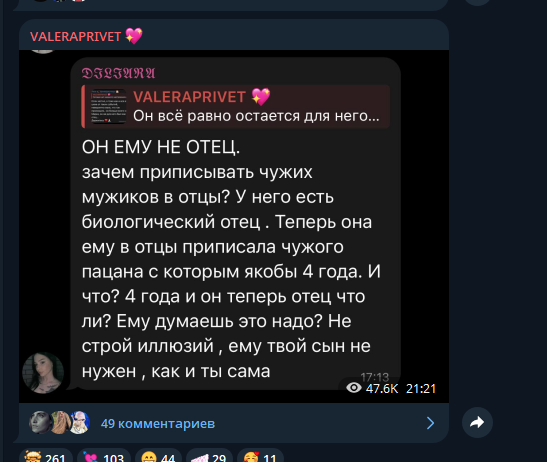Click the exploding head reaction showing 261

pos(46,456)
